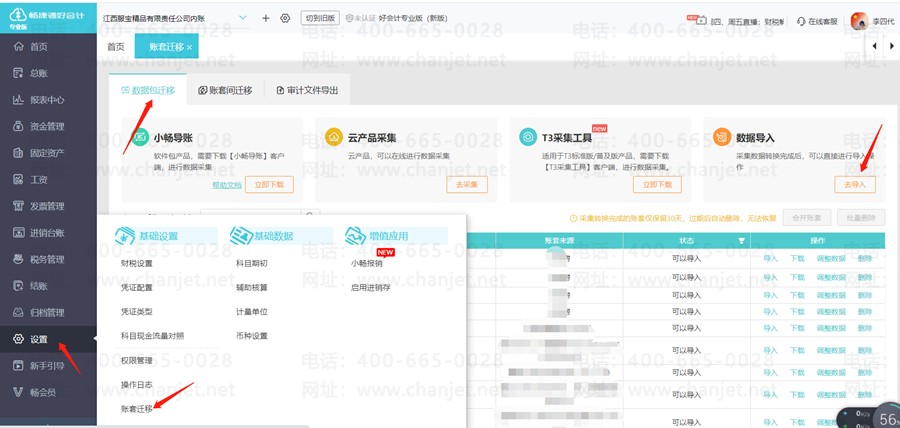Open 凭证配置 in settings menu
The width and height of the screenshot is (900, 428).
[137, 287]
